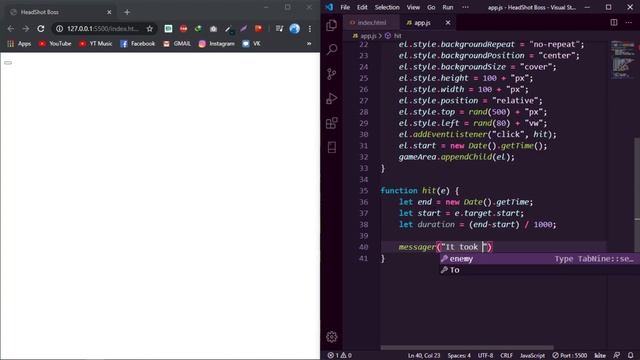640x360 pixels.
Task: Open the YouTube bookmark
Action: coord(55,44)
